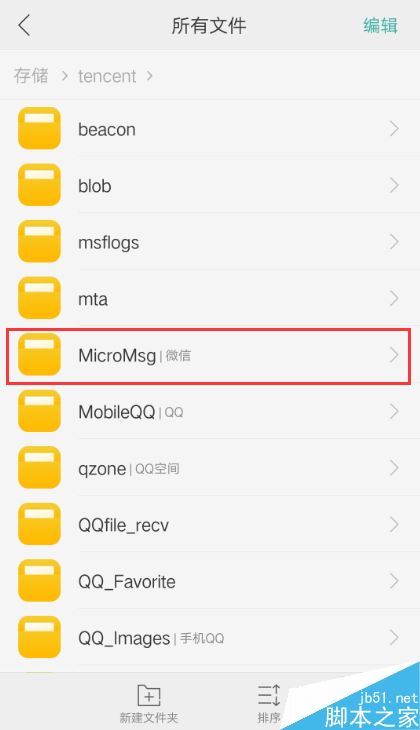Expand the qzone row chevron

[394, 468]
